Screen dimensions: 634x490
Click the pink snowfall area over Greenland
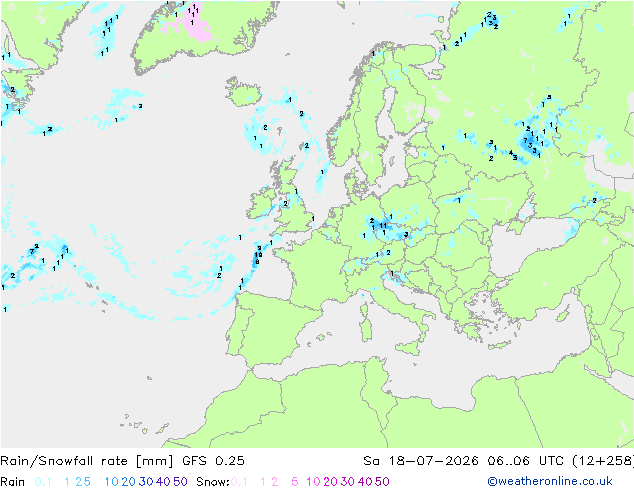(196, 26)
